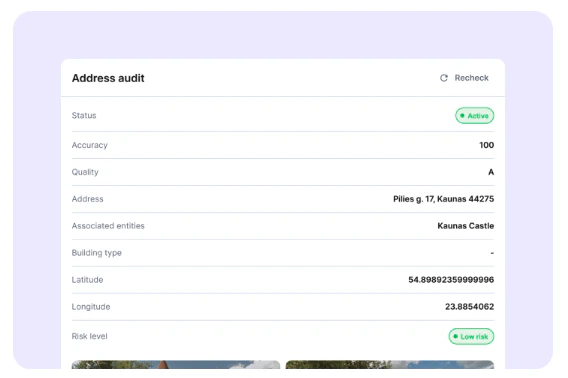
Task: Select the Kaunas Castle entity value
Action: click(x=465, y=226)
